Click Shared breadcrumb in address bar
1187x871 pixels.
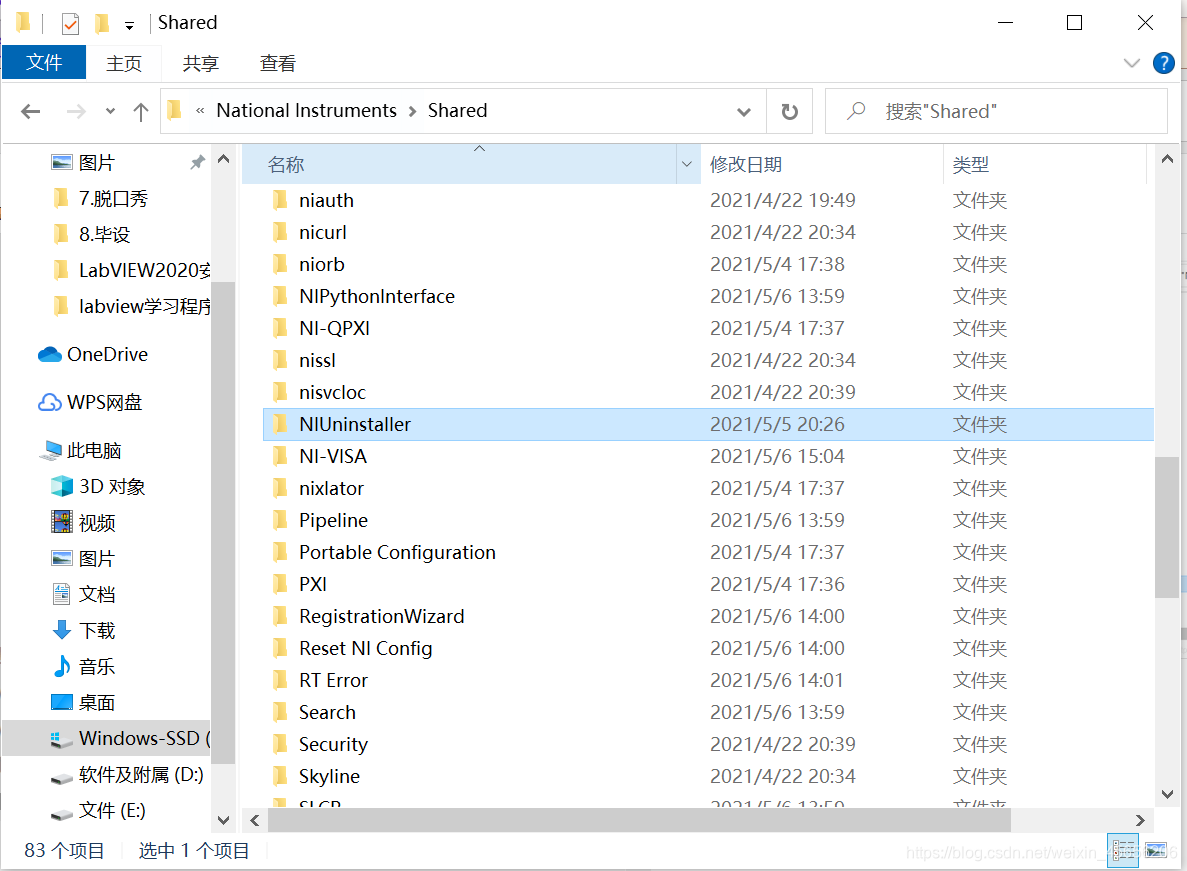point(457,110)
